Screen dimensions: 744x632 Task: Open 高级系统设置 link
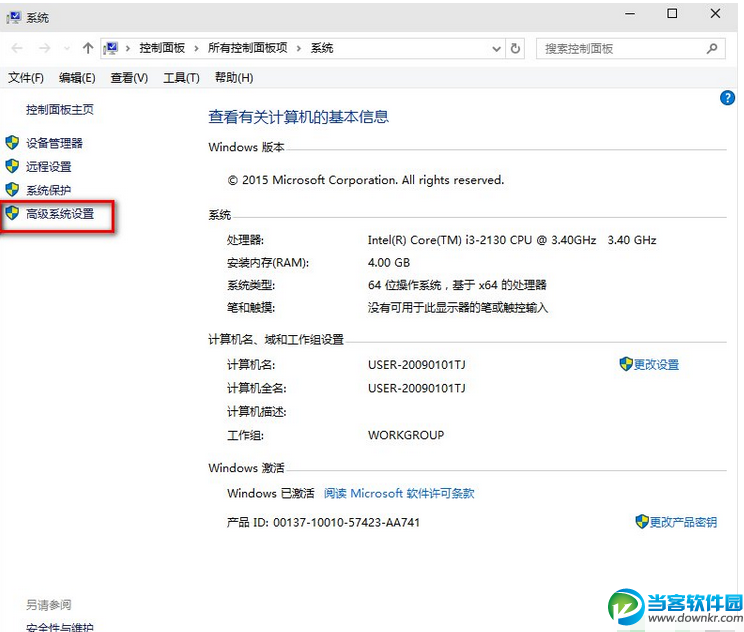(60, 214)
